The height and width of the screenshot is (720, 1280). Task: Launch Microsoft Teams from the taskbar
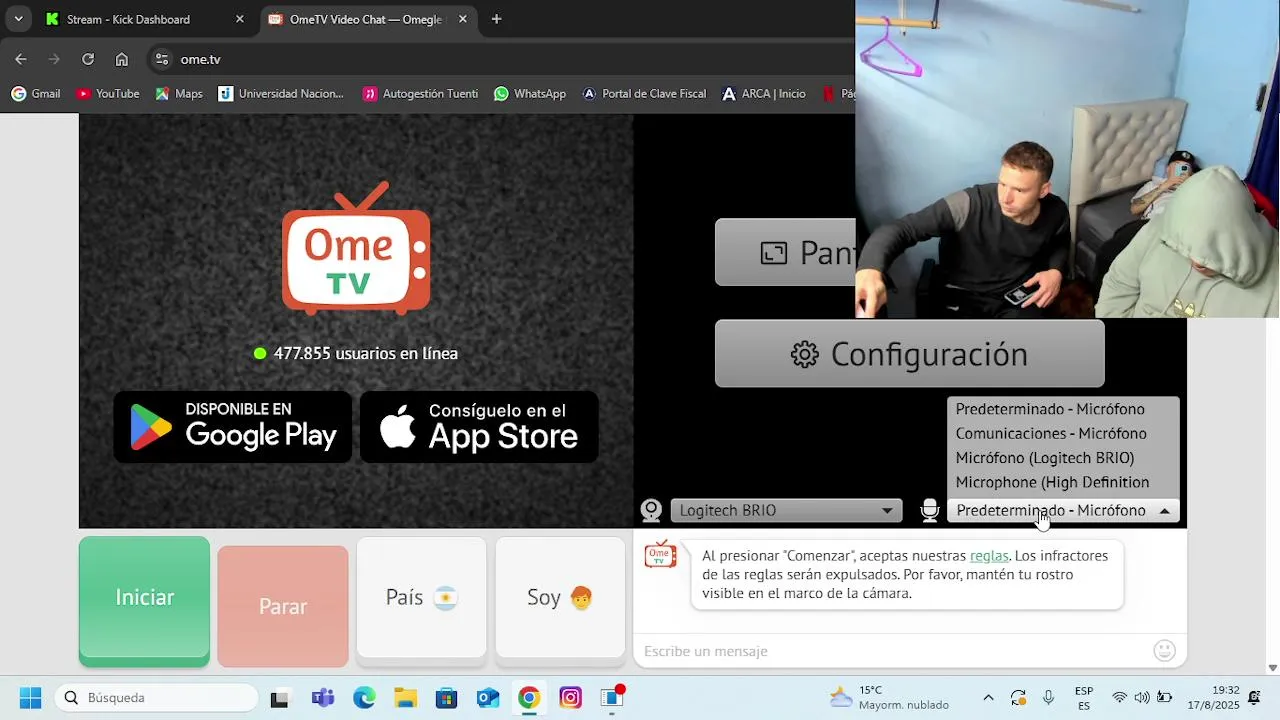[322, 698]
